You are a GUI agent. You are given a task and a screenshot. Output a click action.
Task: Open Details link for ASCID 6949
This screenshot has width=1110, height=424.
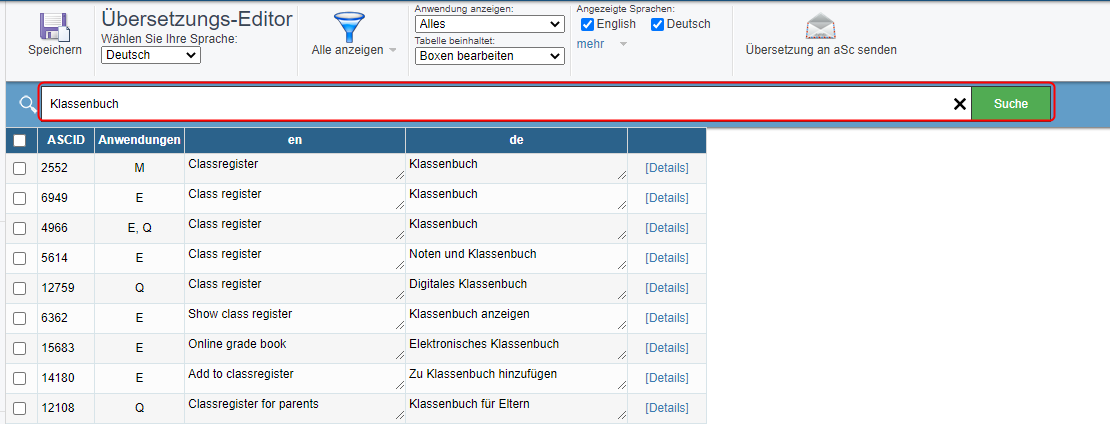(666, 198)
